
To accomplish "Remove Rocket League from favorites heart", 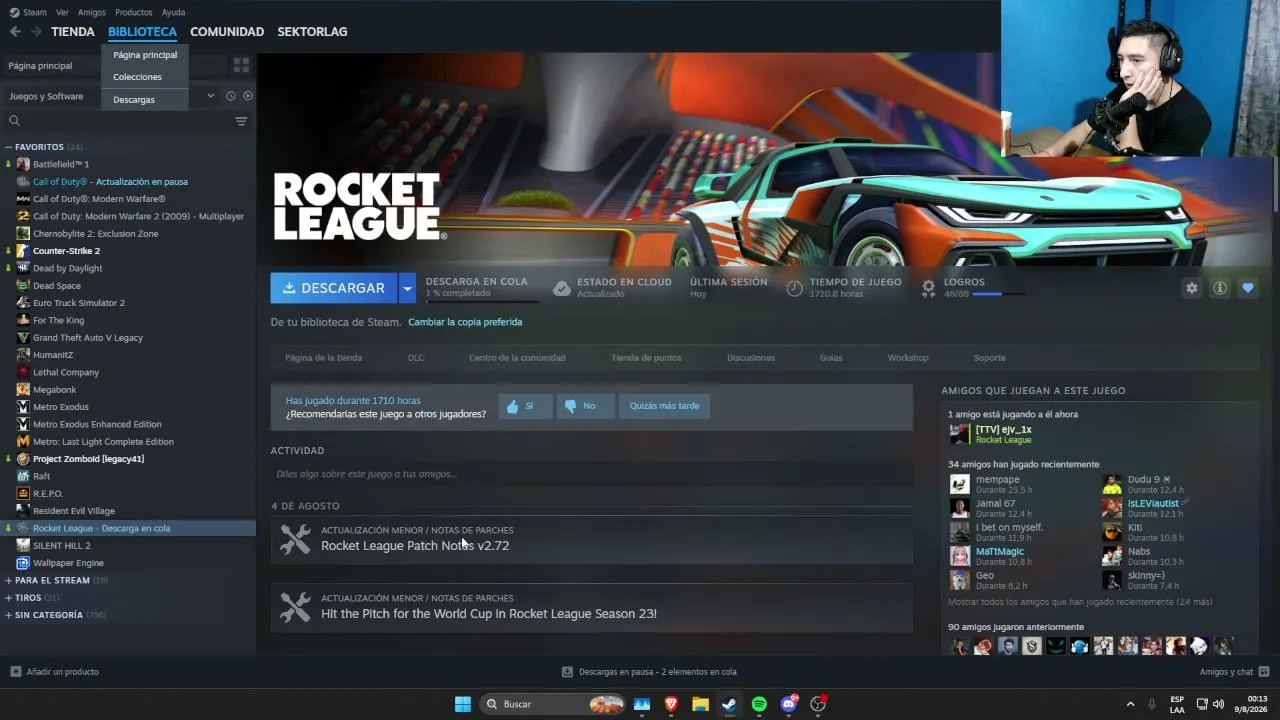I will coord(1248,288).
